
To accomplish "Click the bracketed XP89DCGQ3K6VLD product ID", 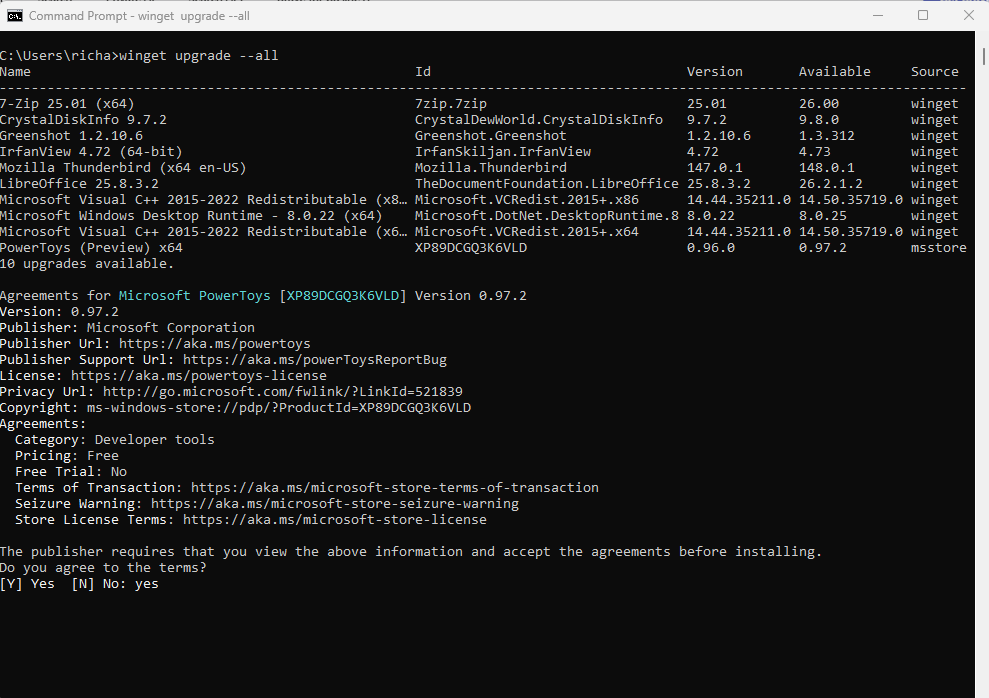I will [343, 296].
